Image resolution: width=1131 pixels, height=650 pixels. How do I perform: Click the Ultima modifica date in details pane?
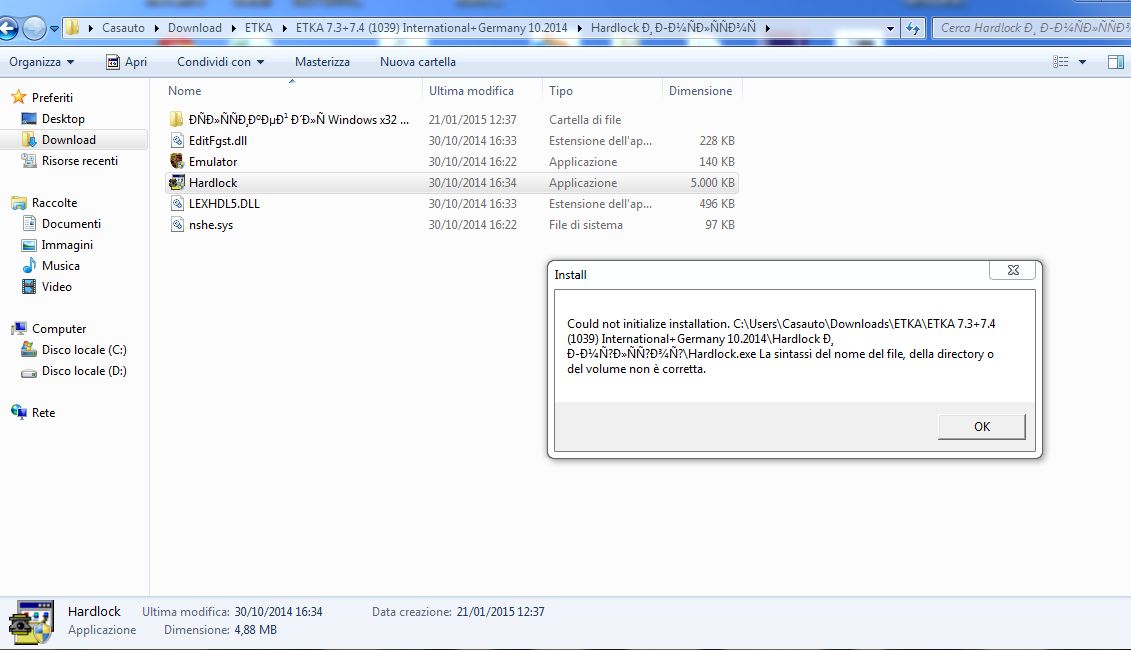click(x=278, y=611)
